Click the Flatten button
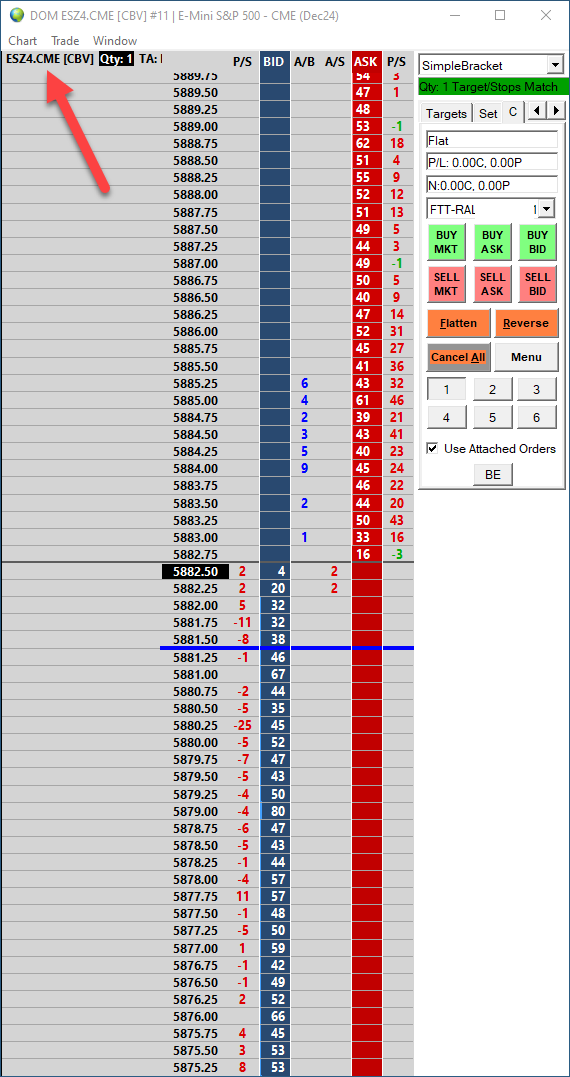Screen dimensions: 570x1077 coord(457,323)
